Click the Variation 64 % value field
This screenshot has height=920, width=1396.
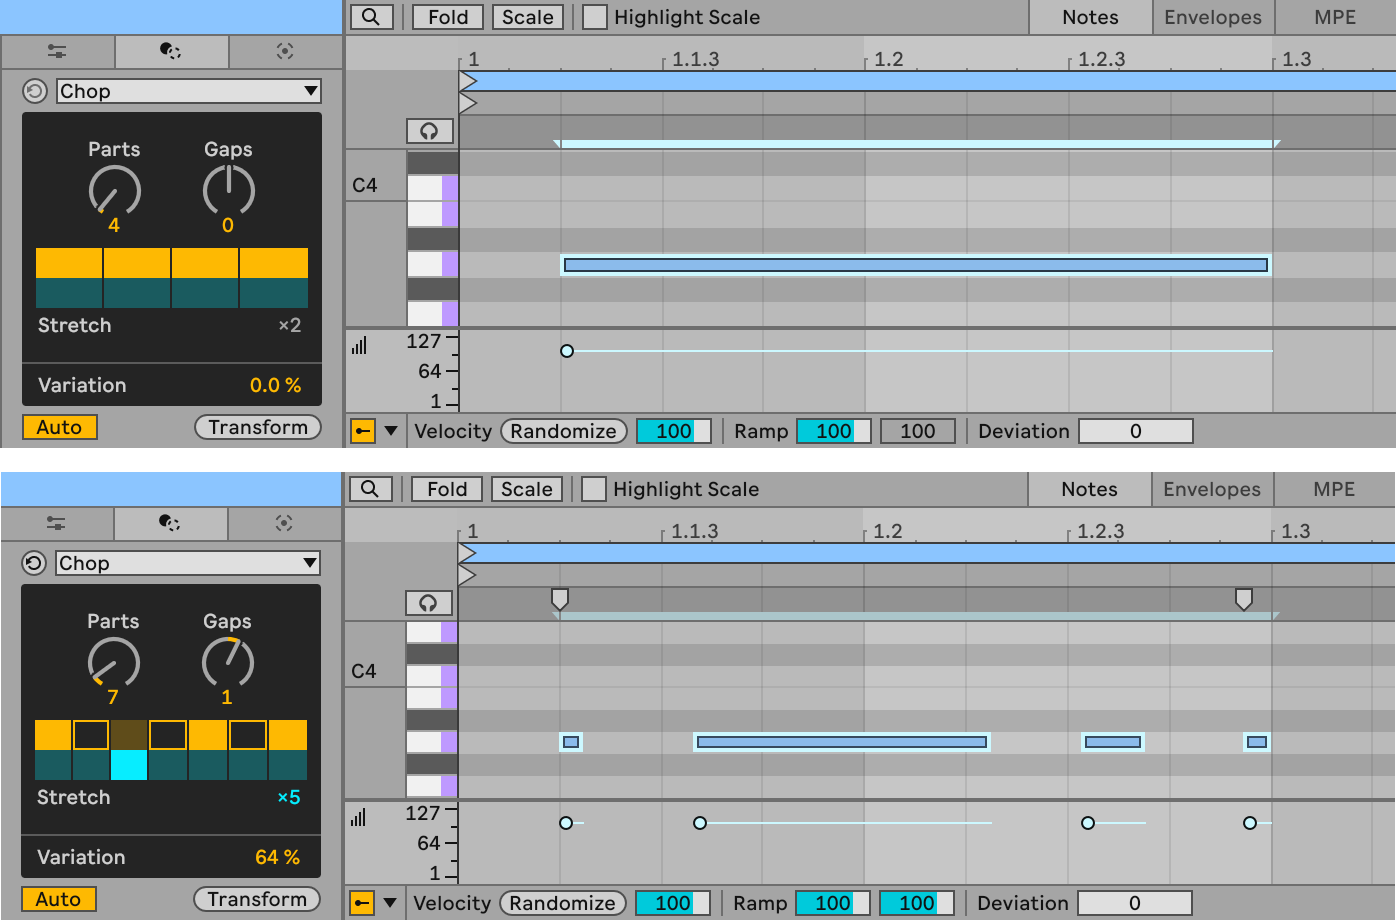pos(277,857)
